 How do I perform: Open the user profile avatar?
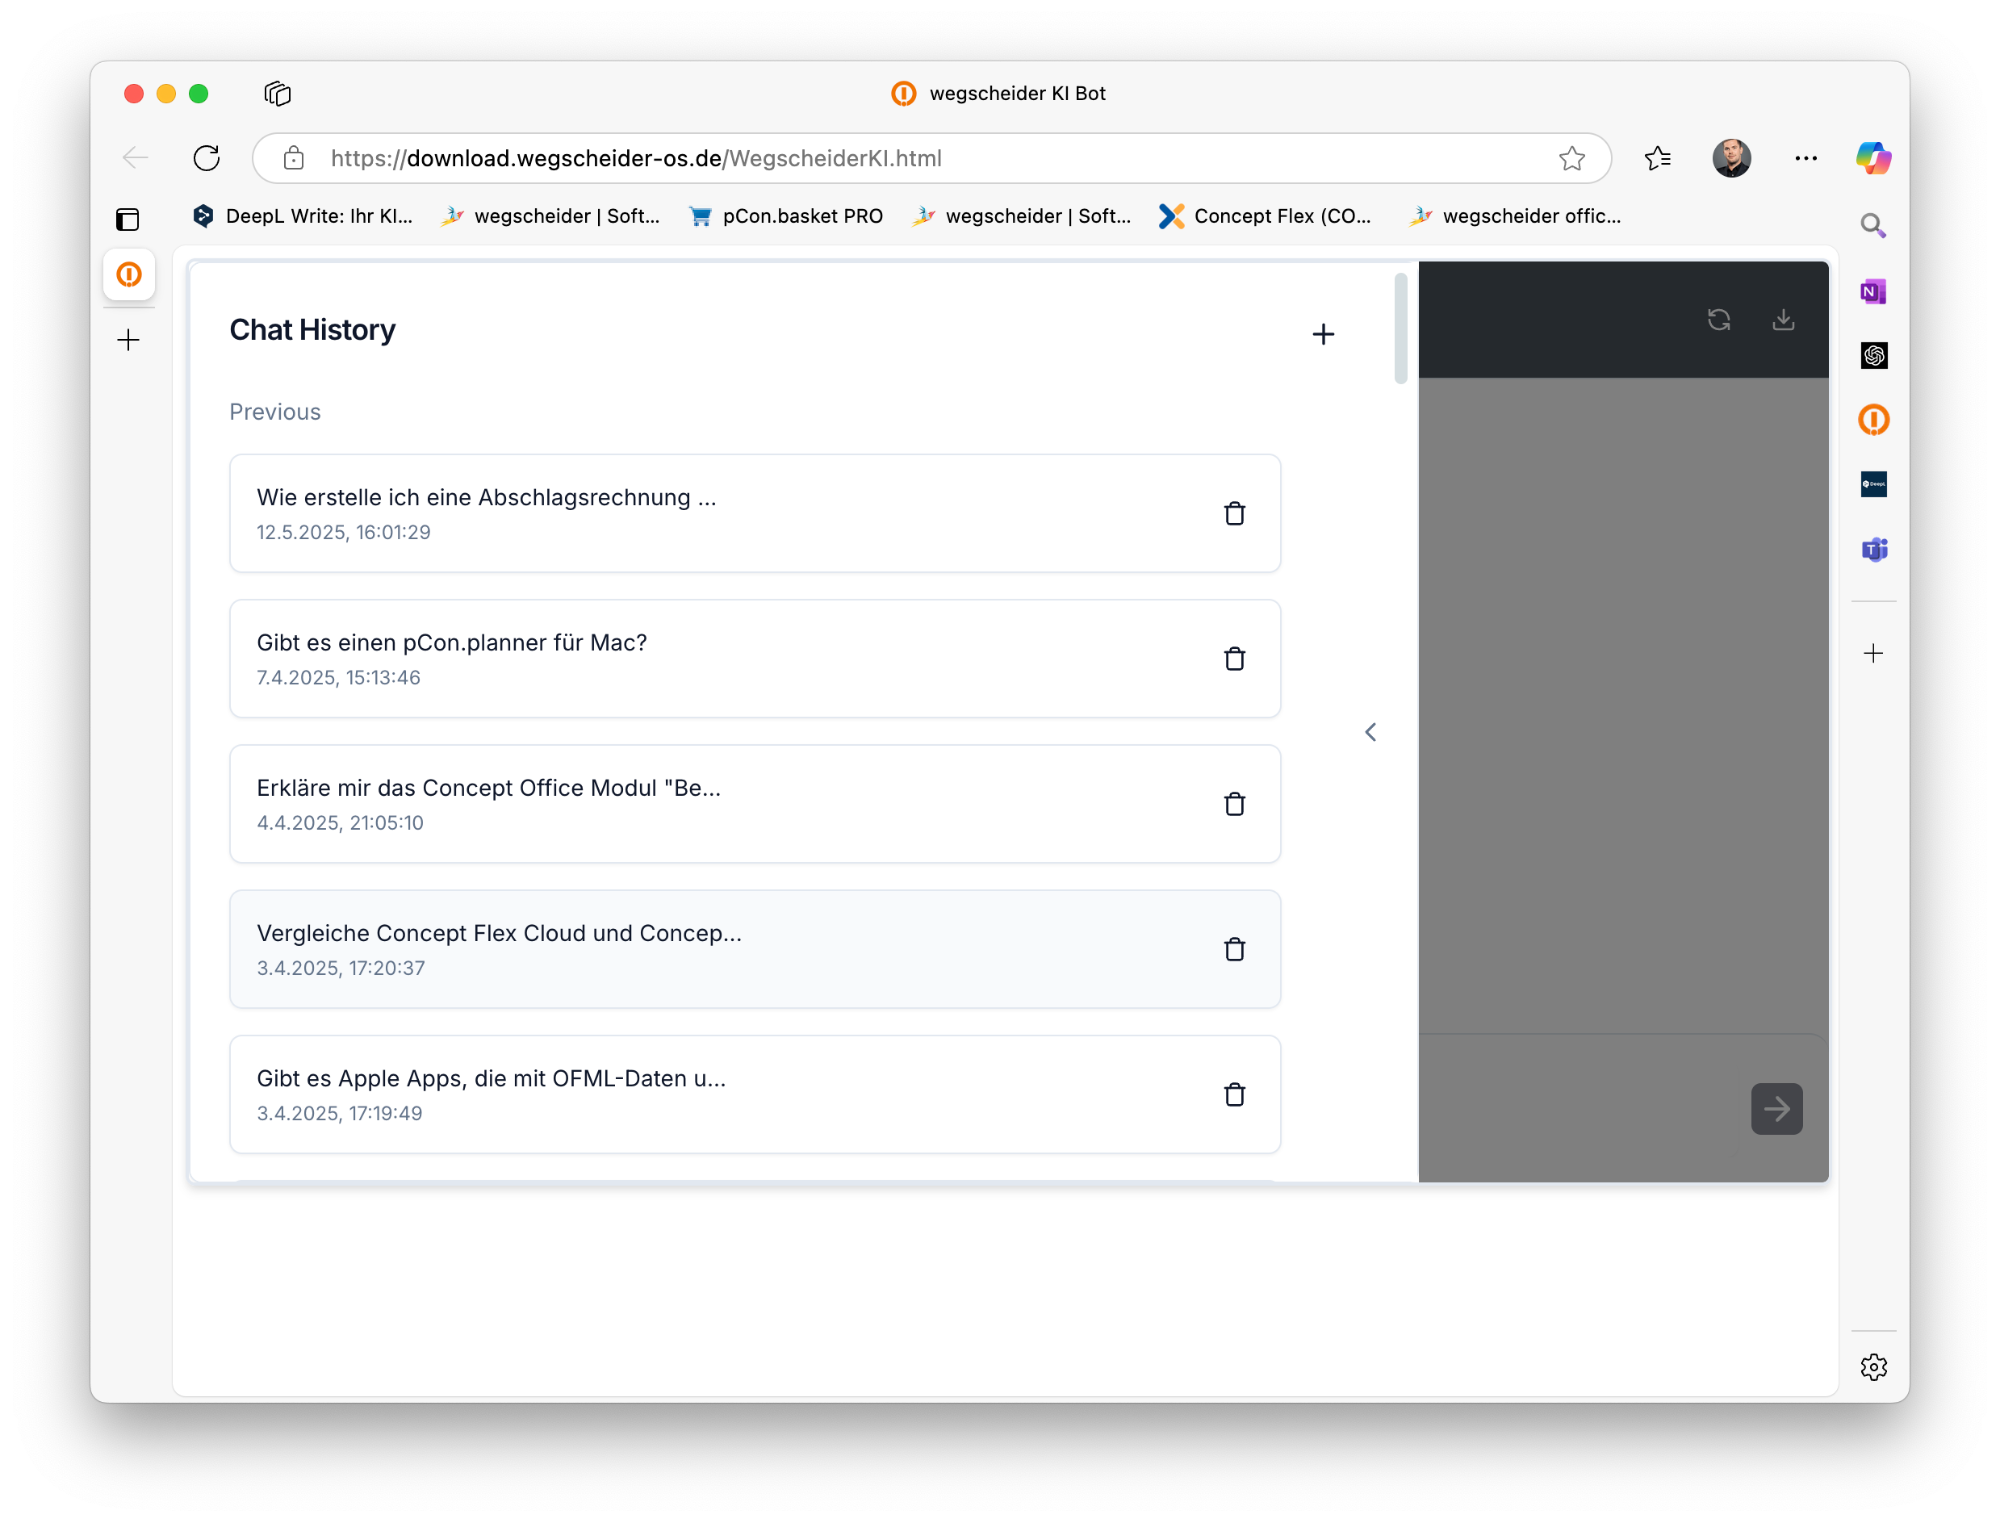click(x=1731, y=158)
